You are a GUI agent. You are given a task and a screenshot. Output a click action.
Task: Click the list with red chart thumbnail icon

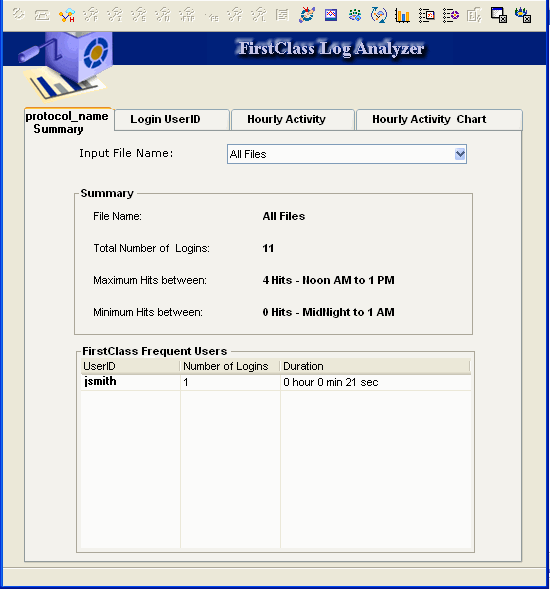(426, 15)
